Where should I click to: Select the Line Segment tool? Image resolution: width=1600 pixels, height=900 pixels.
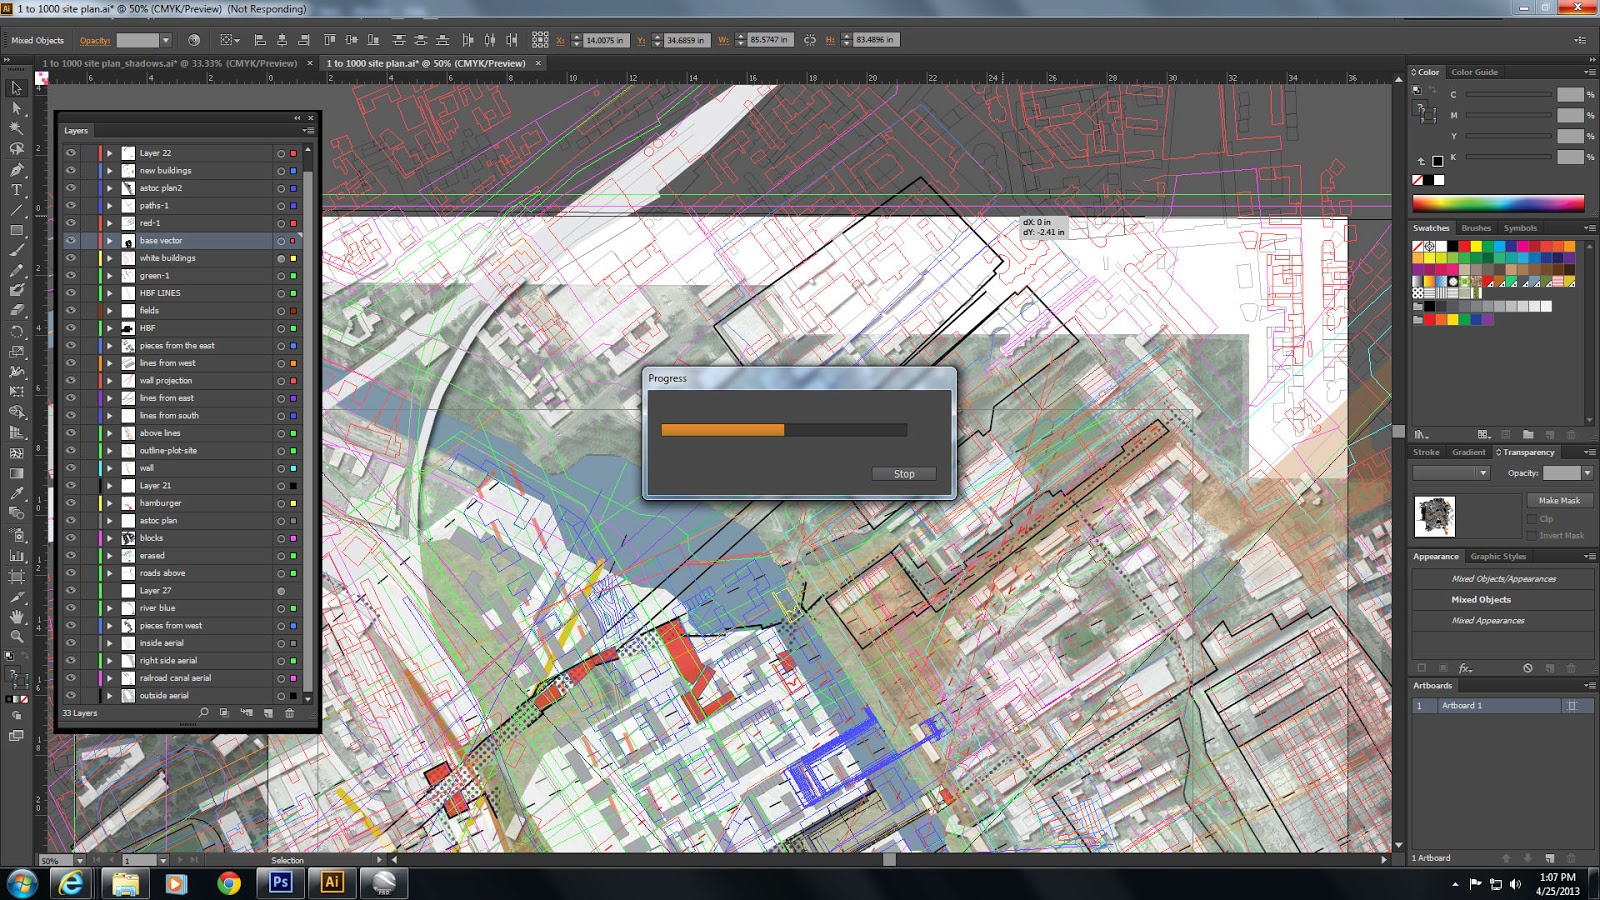point(16,210)
